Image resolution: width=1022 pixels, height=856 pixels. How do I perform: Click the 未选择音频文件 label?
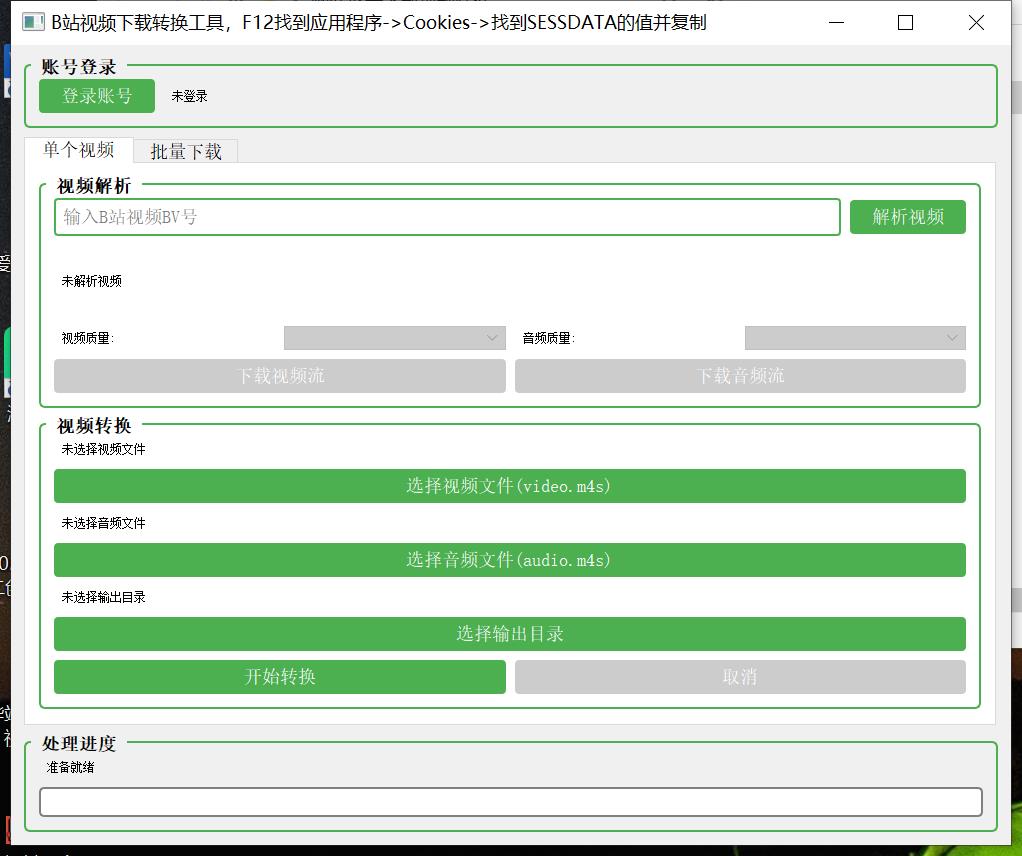click(103, 523)
